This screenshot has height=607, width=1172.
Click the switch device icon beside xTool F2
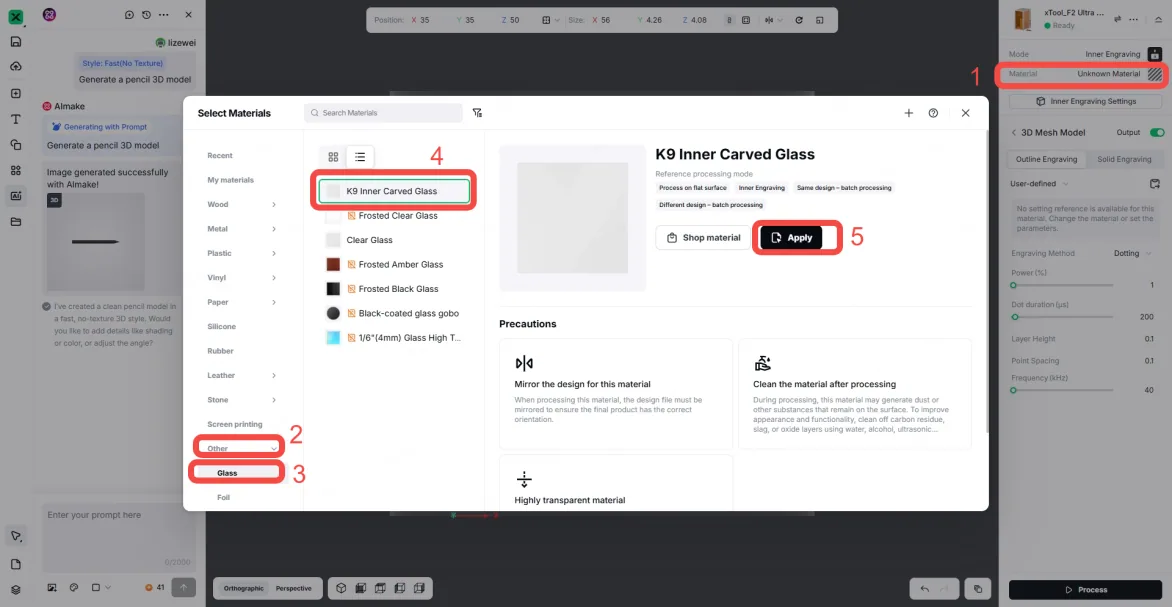pyautogui.click(x=1117, y=19)
